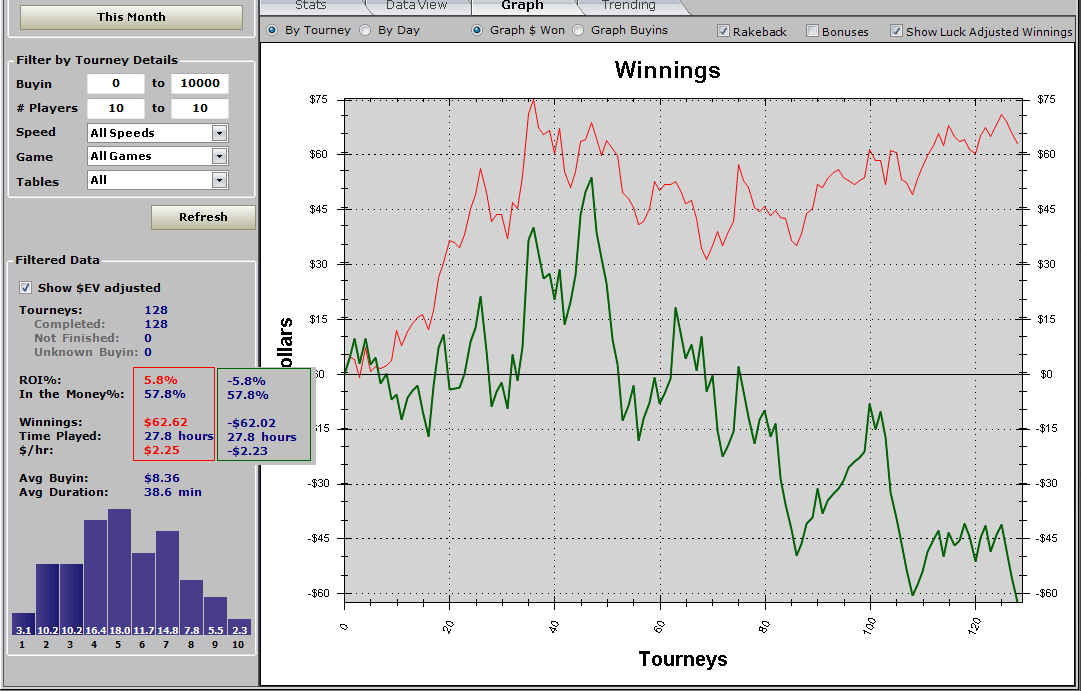
Task: Toggle Show Luck Adjusted Winnings checkbox
Action: 896,31
